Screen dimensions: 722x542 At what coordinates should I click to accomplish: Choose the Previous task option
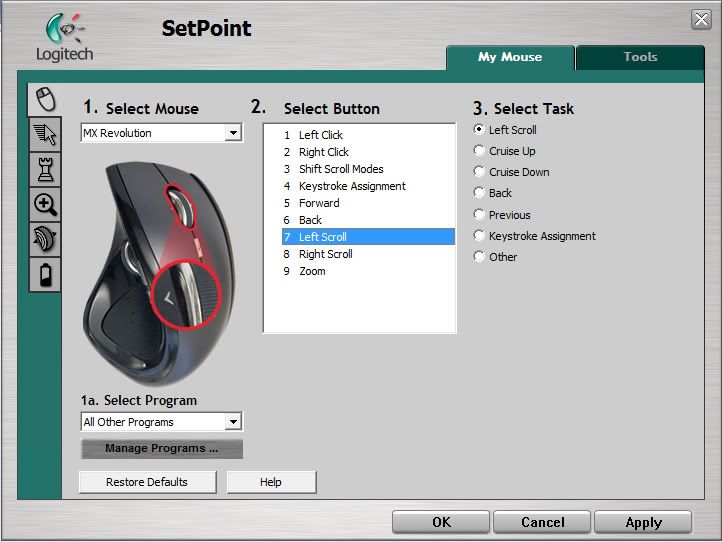click(x=479, y=215)
